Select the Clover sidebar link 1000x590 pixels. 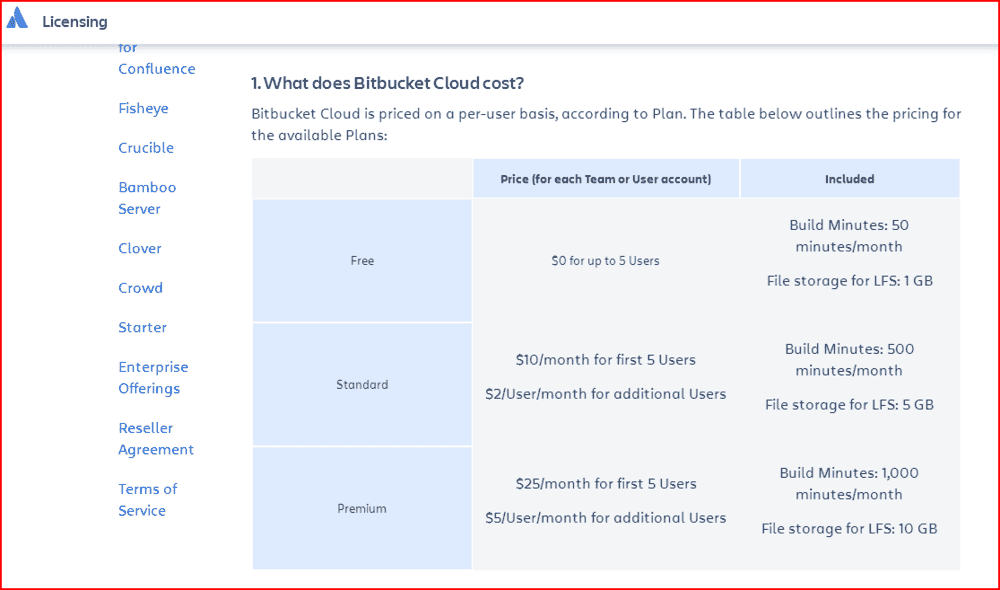point(140,248)
